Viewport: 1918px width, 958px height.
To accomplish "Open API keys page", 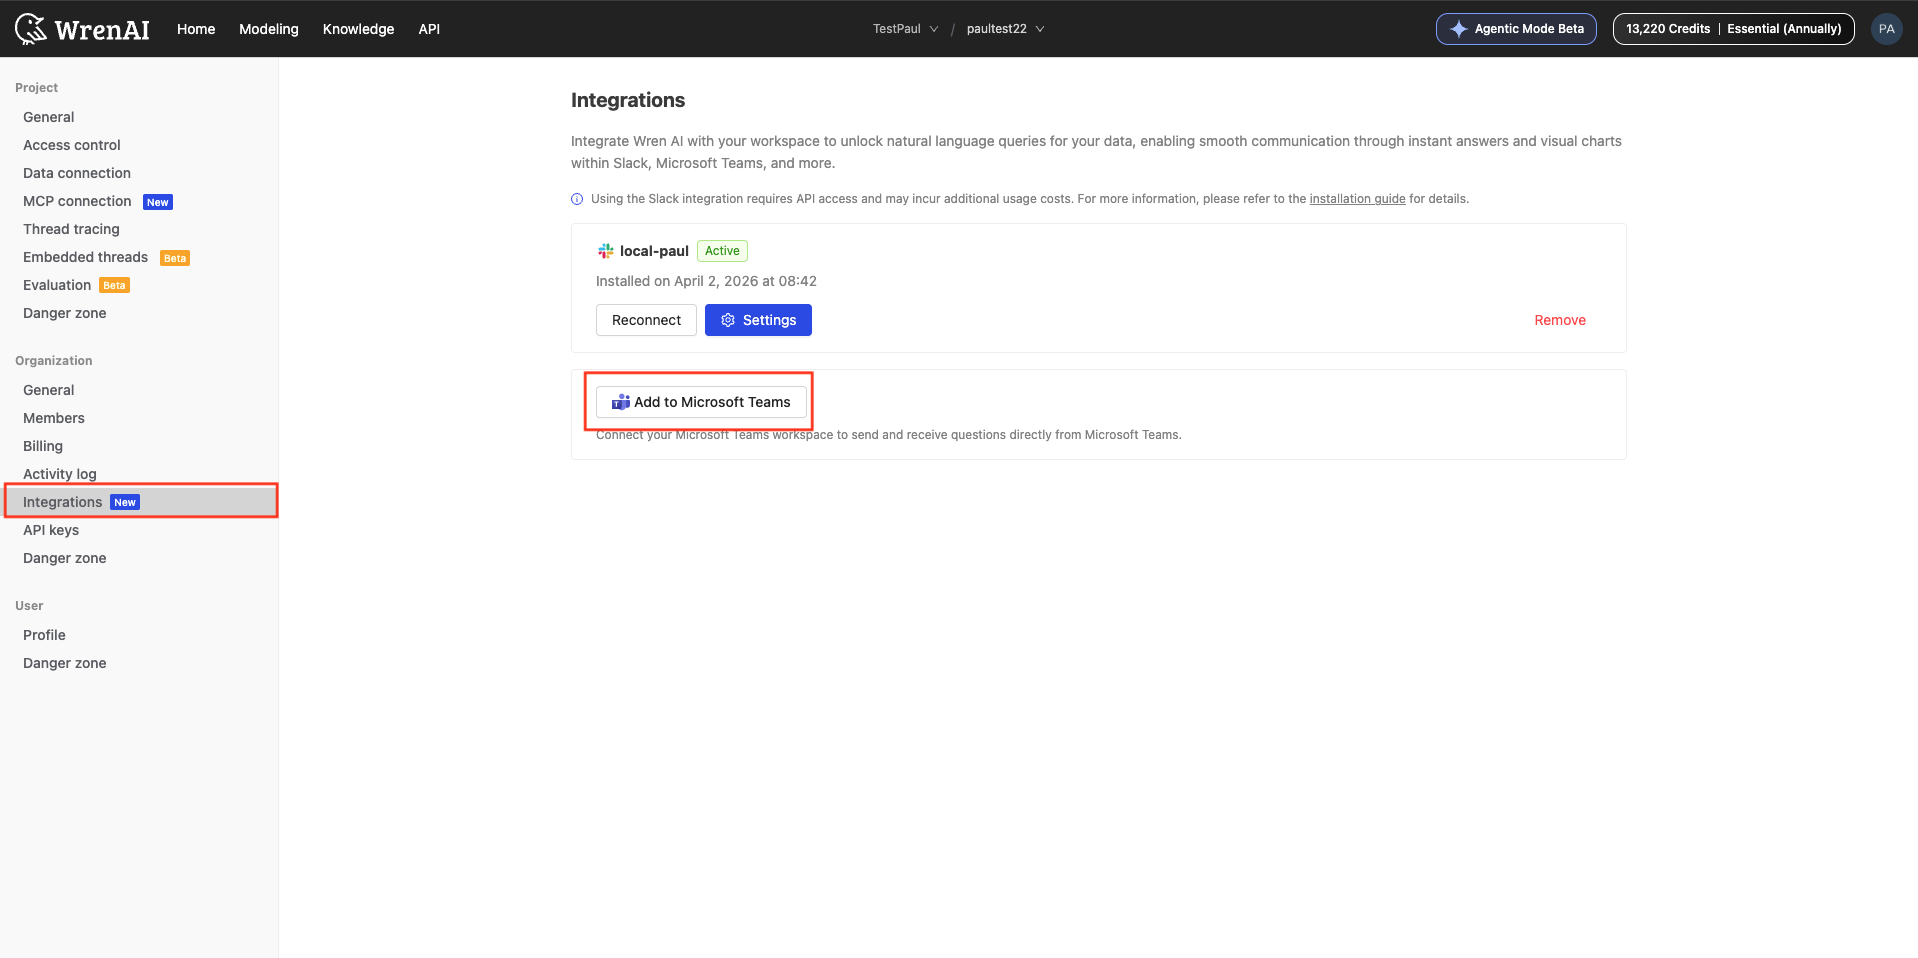I will 139,530.
